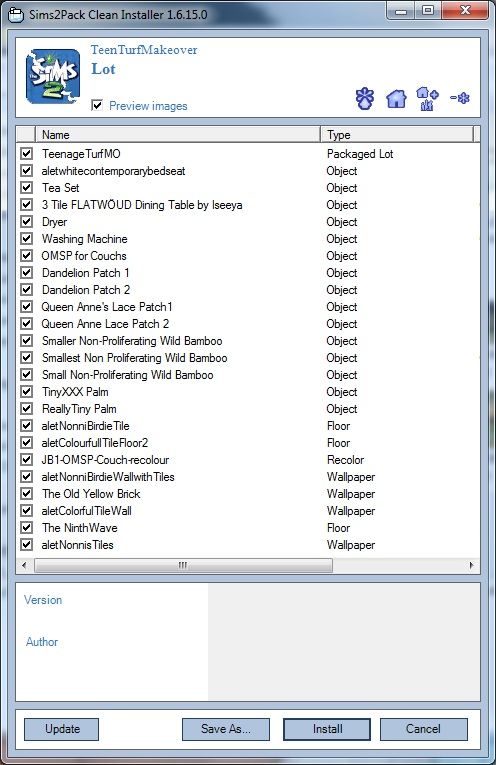This screenshot has height=765, width=496.
Task: Minimize the Clean Installer window
Action: click(400, 10)
